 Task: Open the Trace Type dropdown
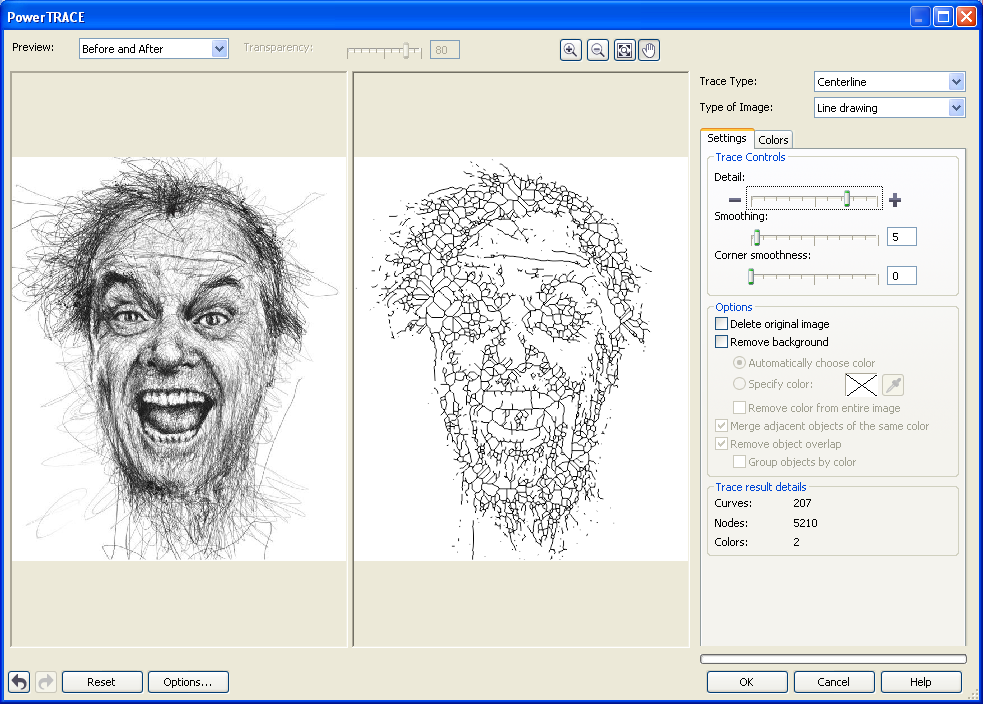click(889, 81)
